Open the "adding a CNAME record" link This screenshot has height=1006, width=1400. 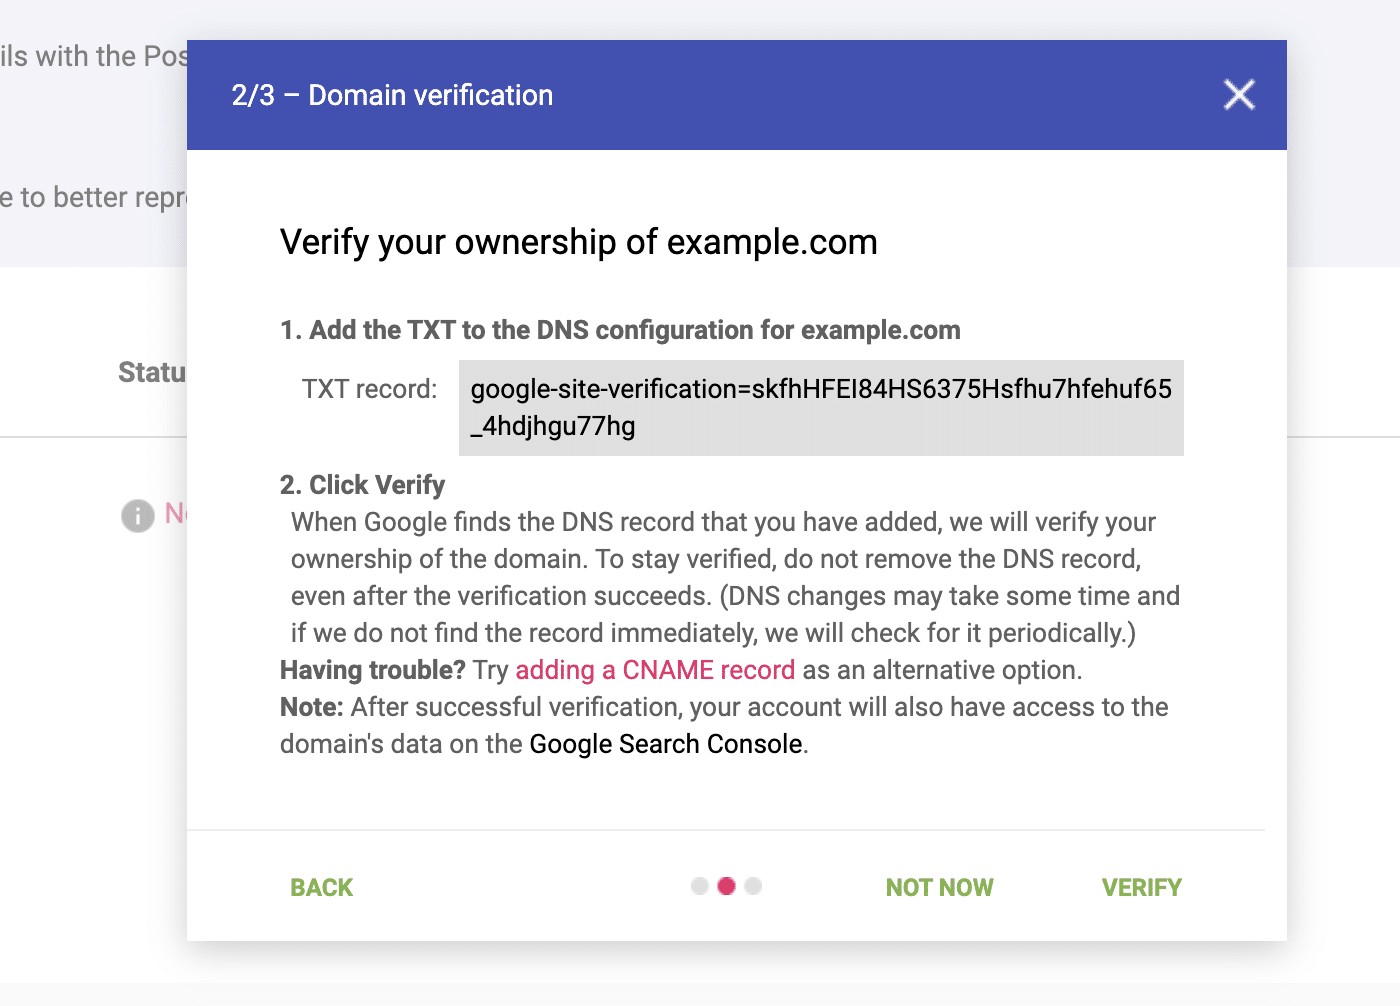point(654,670)
